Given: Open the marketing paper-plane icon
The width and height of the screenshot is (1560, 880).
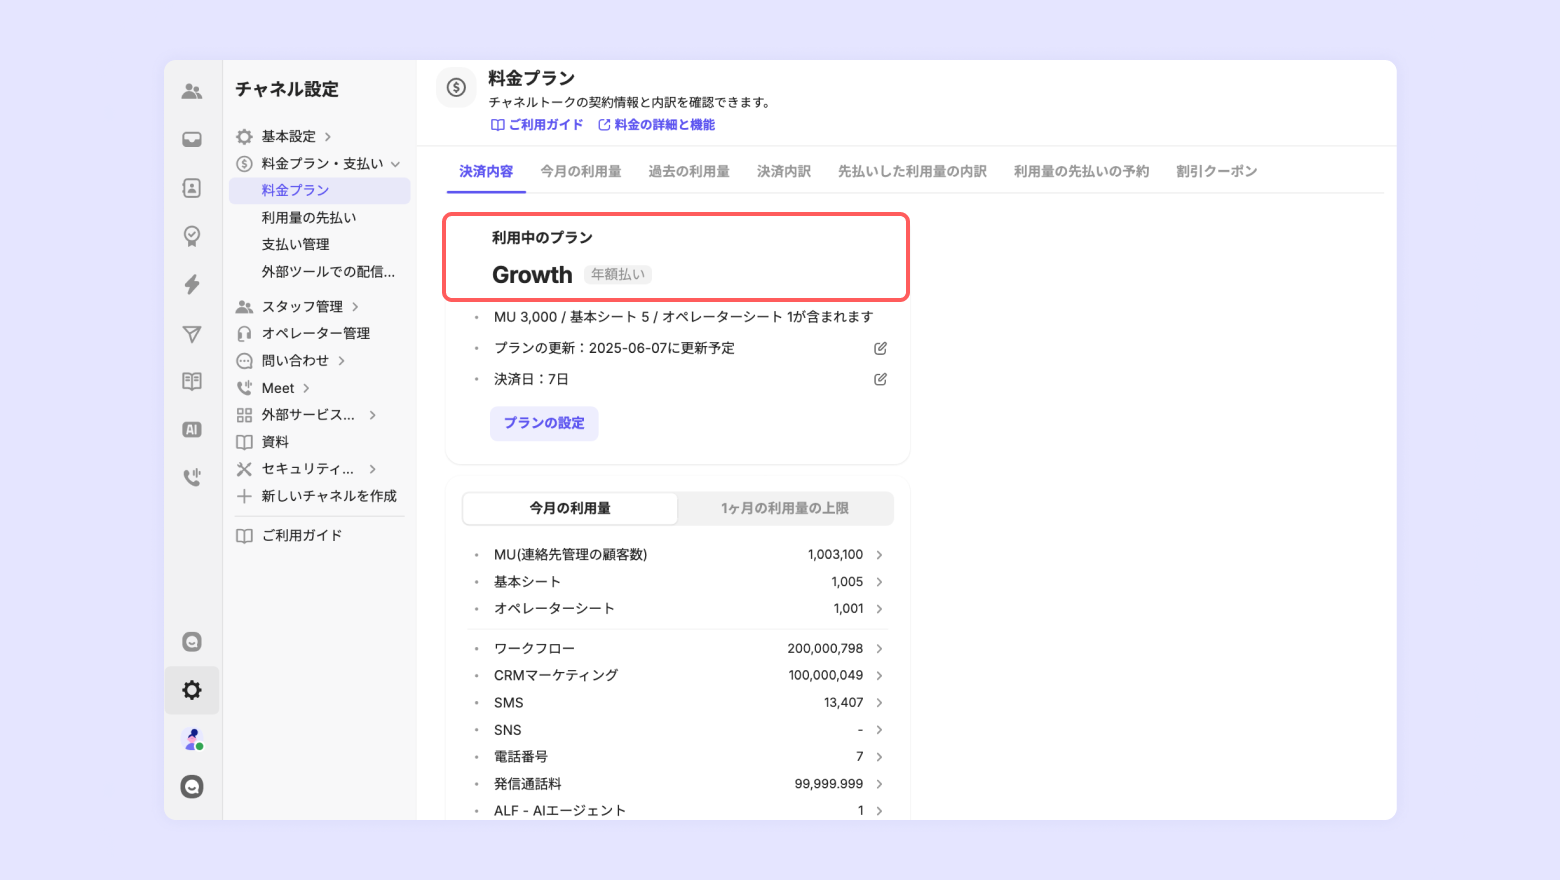Looking at the screenshot, I should pos(192,334).
